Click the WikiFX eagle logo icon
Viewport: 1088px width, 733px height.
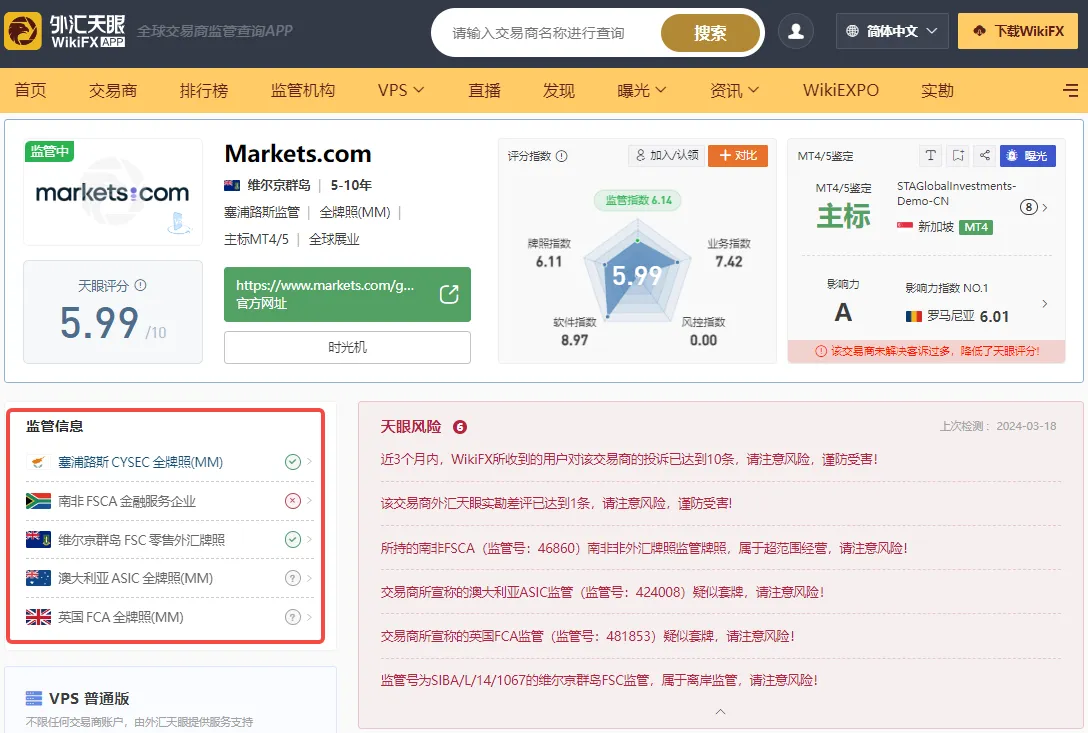tap(23, 31)
